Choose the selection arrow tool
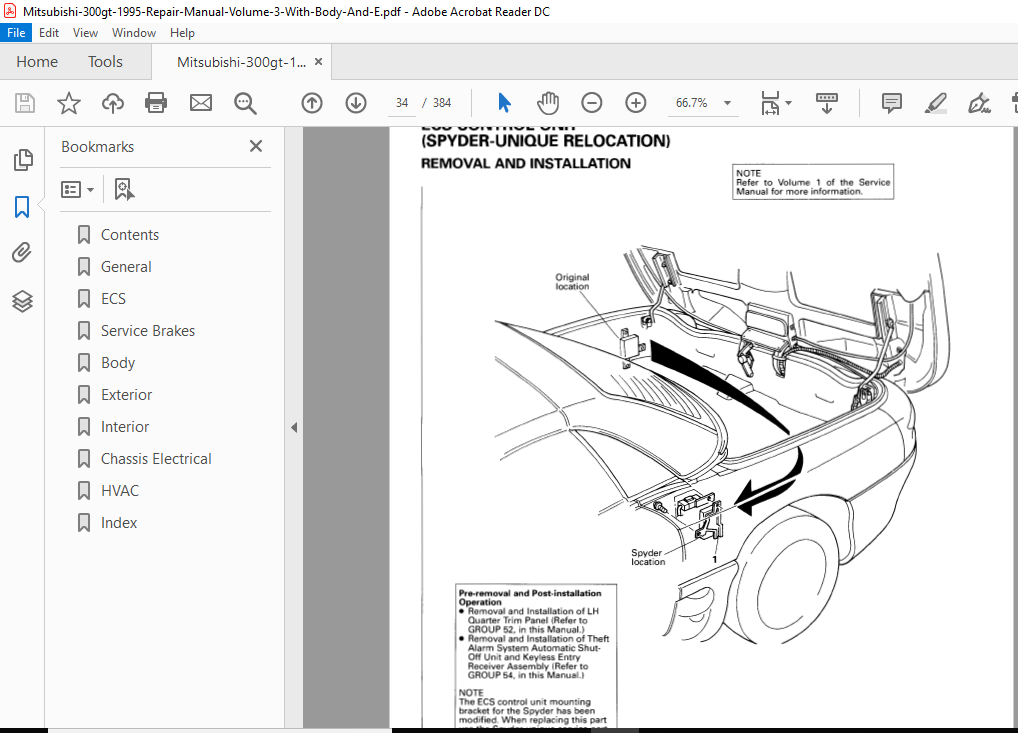1018x733 pixels. click(504, 103)
